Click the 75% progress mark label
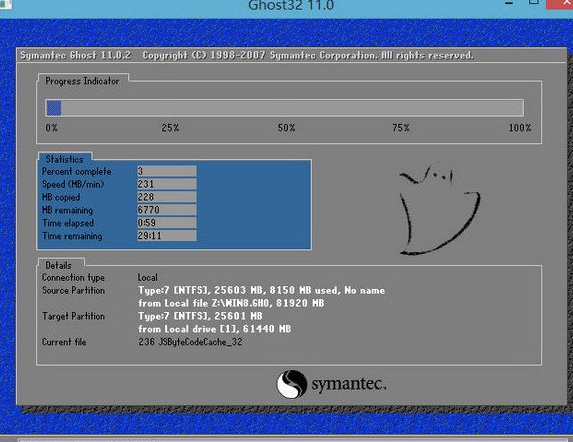Viewport: 573px width, 442px height. click(x=401, y=128)
